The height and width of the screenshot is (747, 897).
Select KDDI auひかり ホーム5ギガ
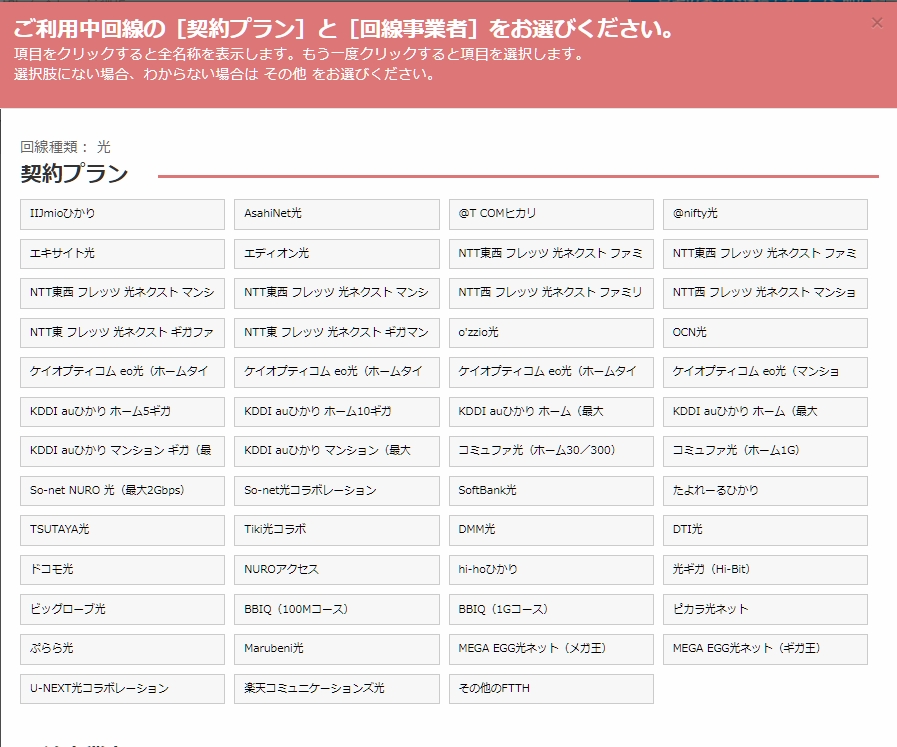[x=122, y=411]
